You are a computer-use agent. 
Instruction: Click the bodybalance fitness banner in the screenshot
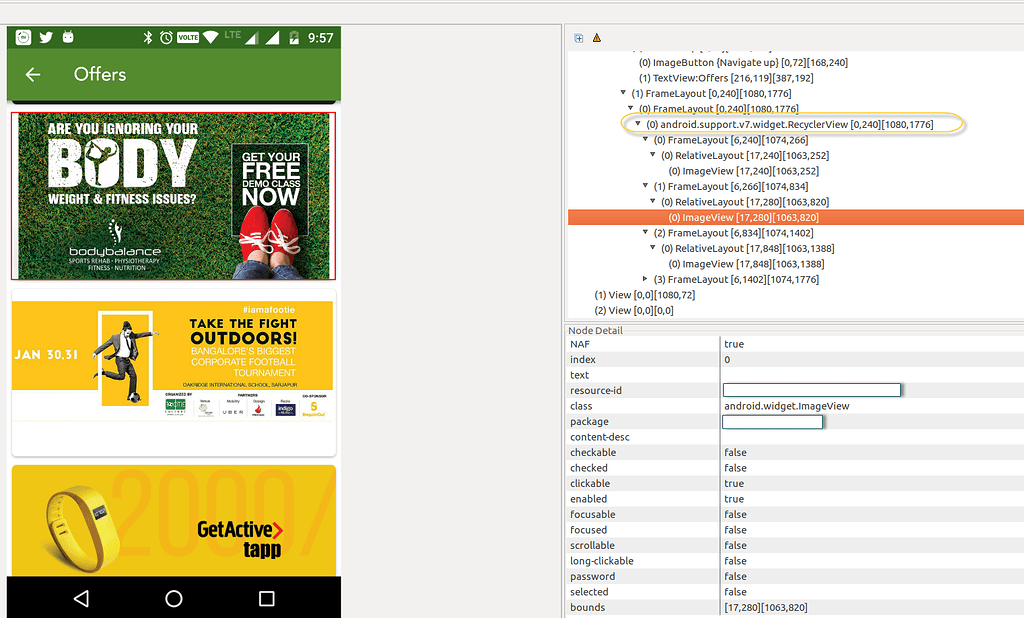pyautogui.click(x=173, y=195)
